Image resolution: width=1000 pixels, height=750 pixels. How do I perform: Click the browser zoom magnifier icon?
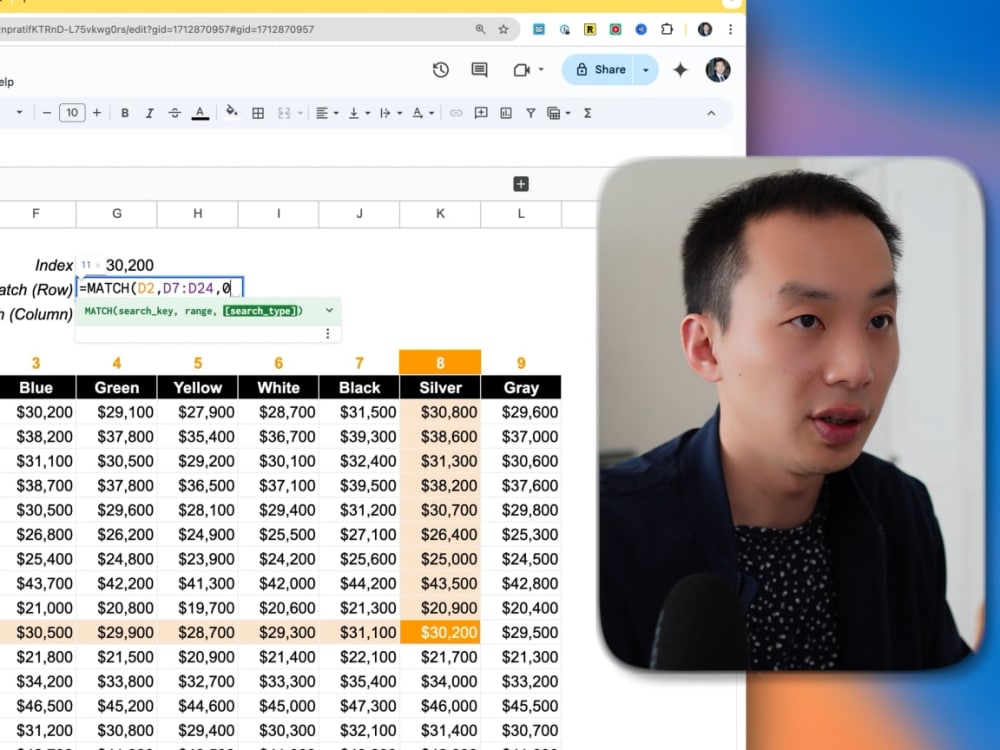pyautogui.click(x=480, y=29)
